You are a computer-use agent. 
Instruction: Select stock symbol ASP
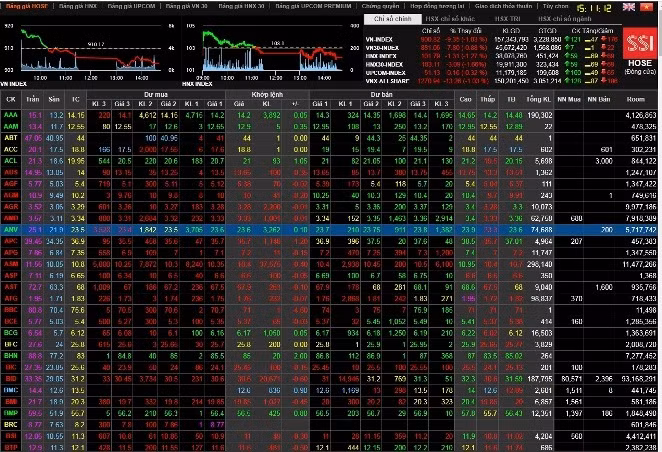[x=11, y=276]
